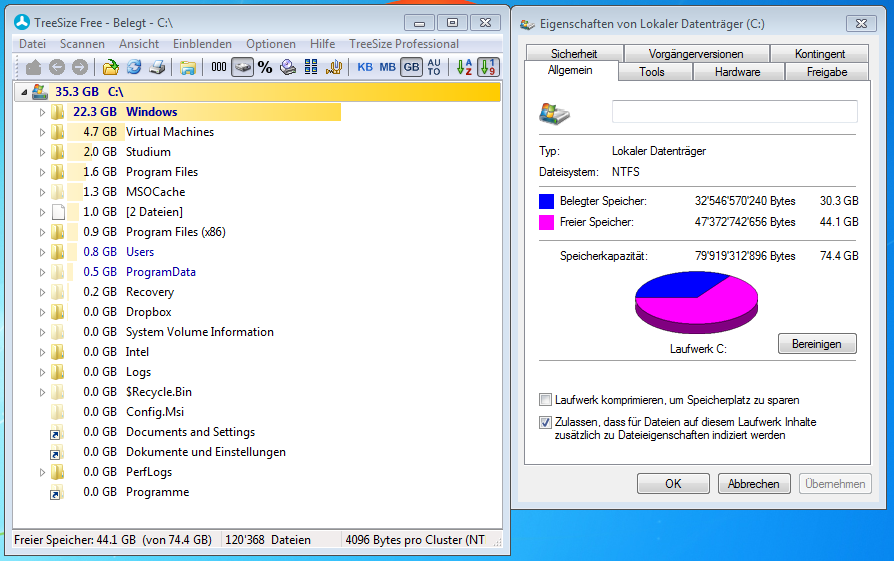
Task: Open the select directory to scan icon
Action: click(111, 67)
